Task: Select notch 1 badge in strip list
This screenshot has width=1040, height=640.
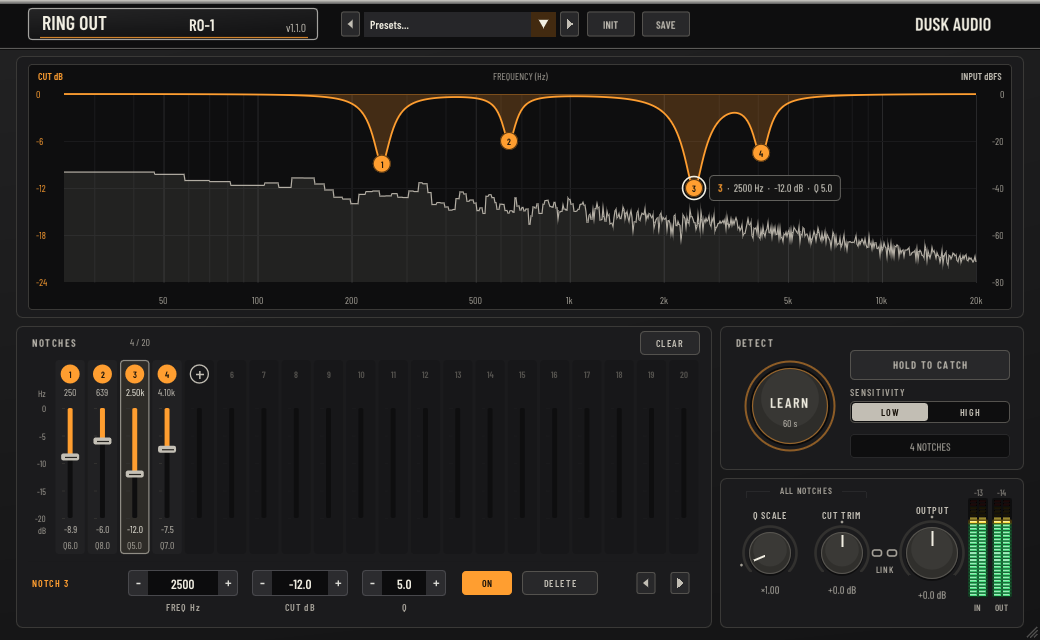Action: 70,374
